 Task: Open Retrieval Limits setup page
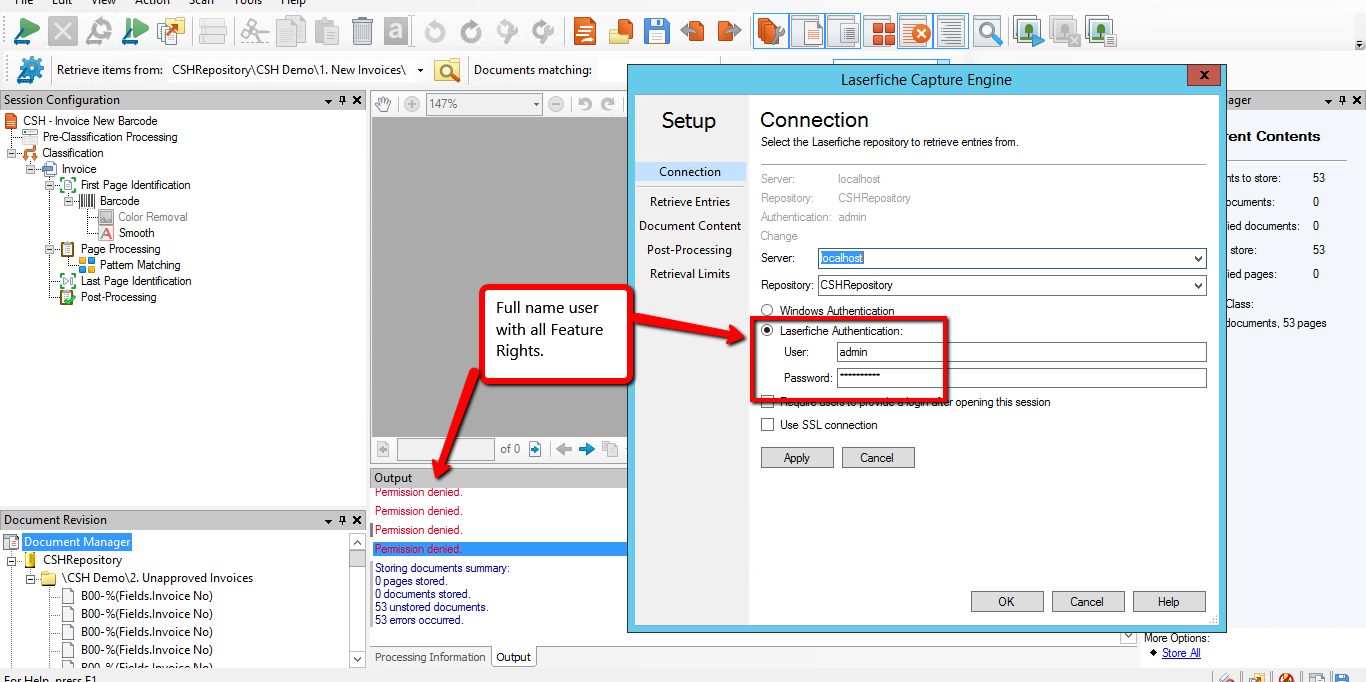click(x=690, y=274)
